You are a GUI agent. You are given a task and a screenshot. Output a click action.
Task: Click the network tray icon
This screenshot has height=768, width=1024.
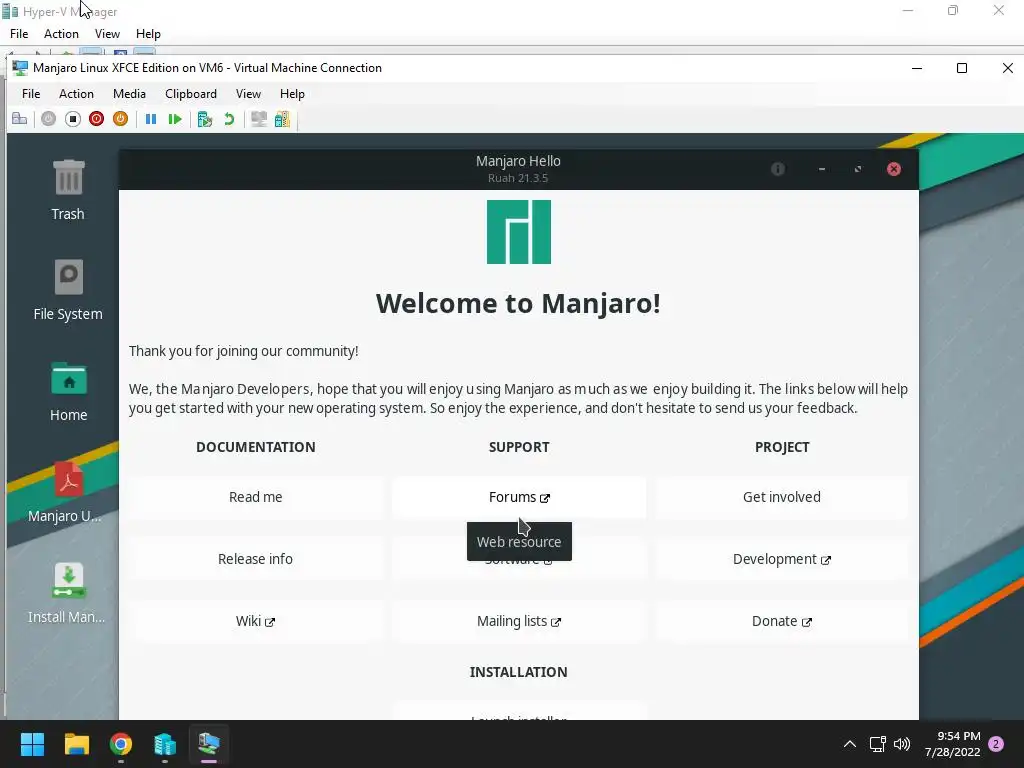(x=877, y=744)
